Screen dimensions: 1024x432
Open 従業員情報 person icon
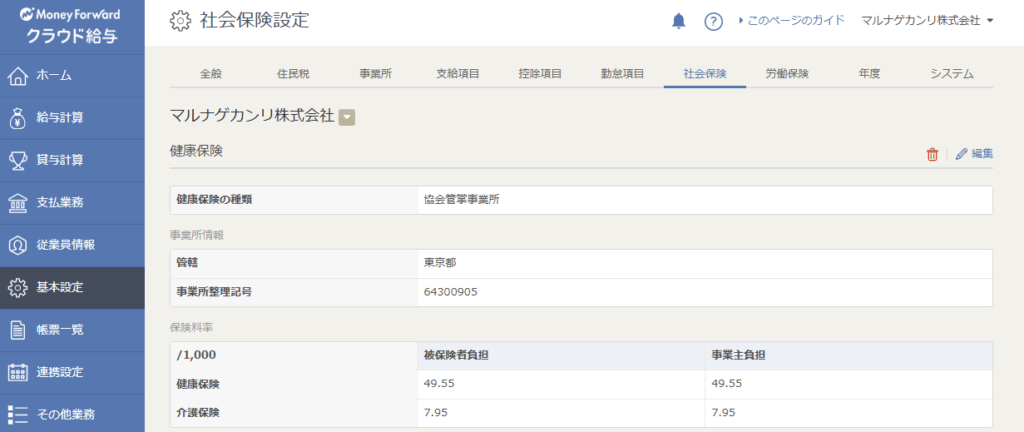(x=17, y=245)
